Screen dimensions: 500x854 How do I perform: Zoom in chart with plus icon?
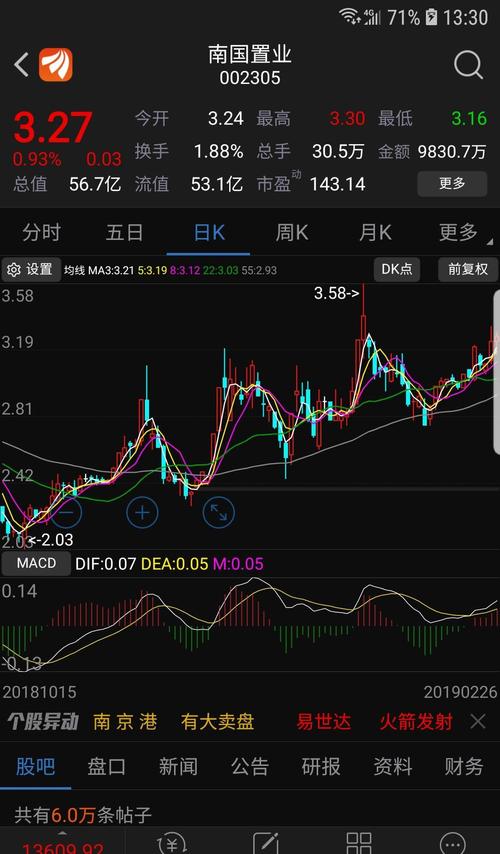(x=142, y=513)
